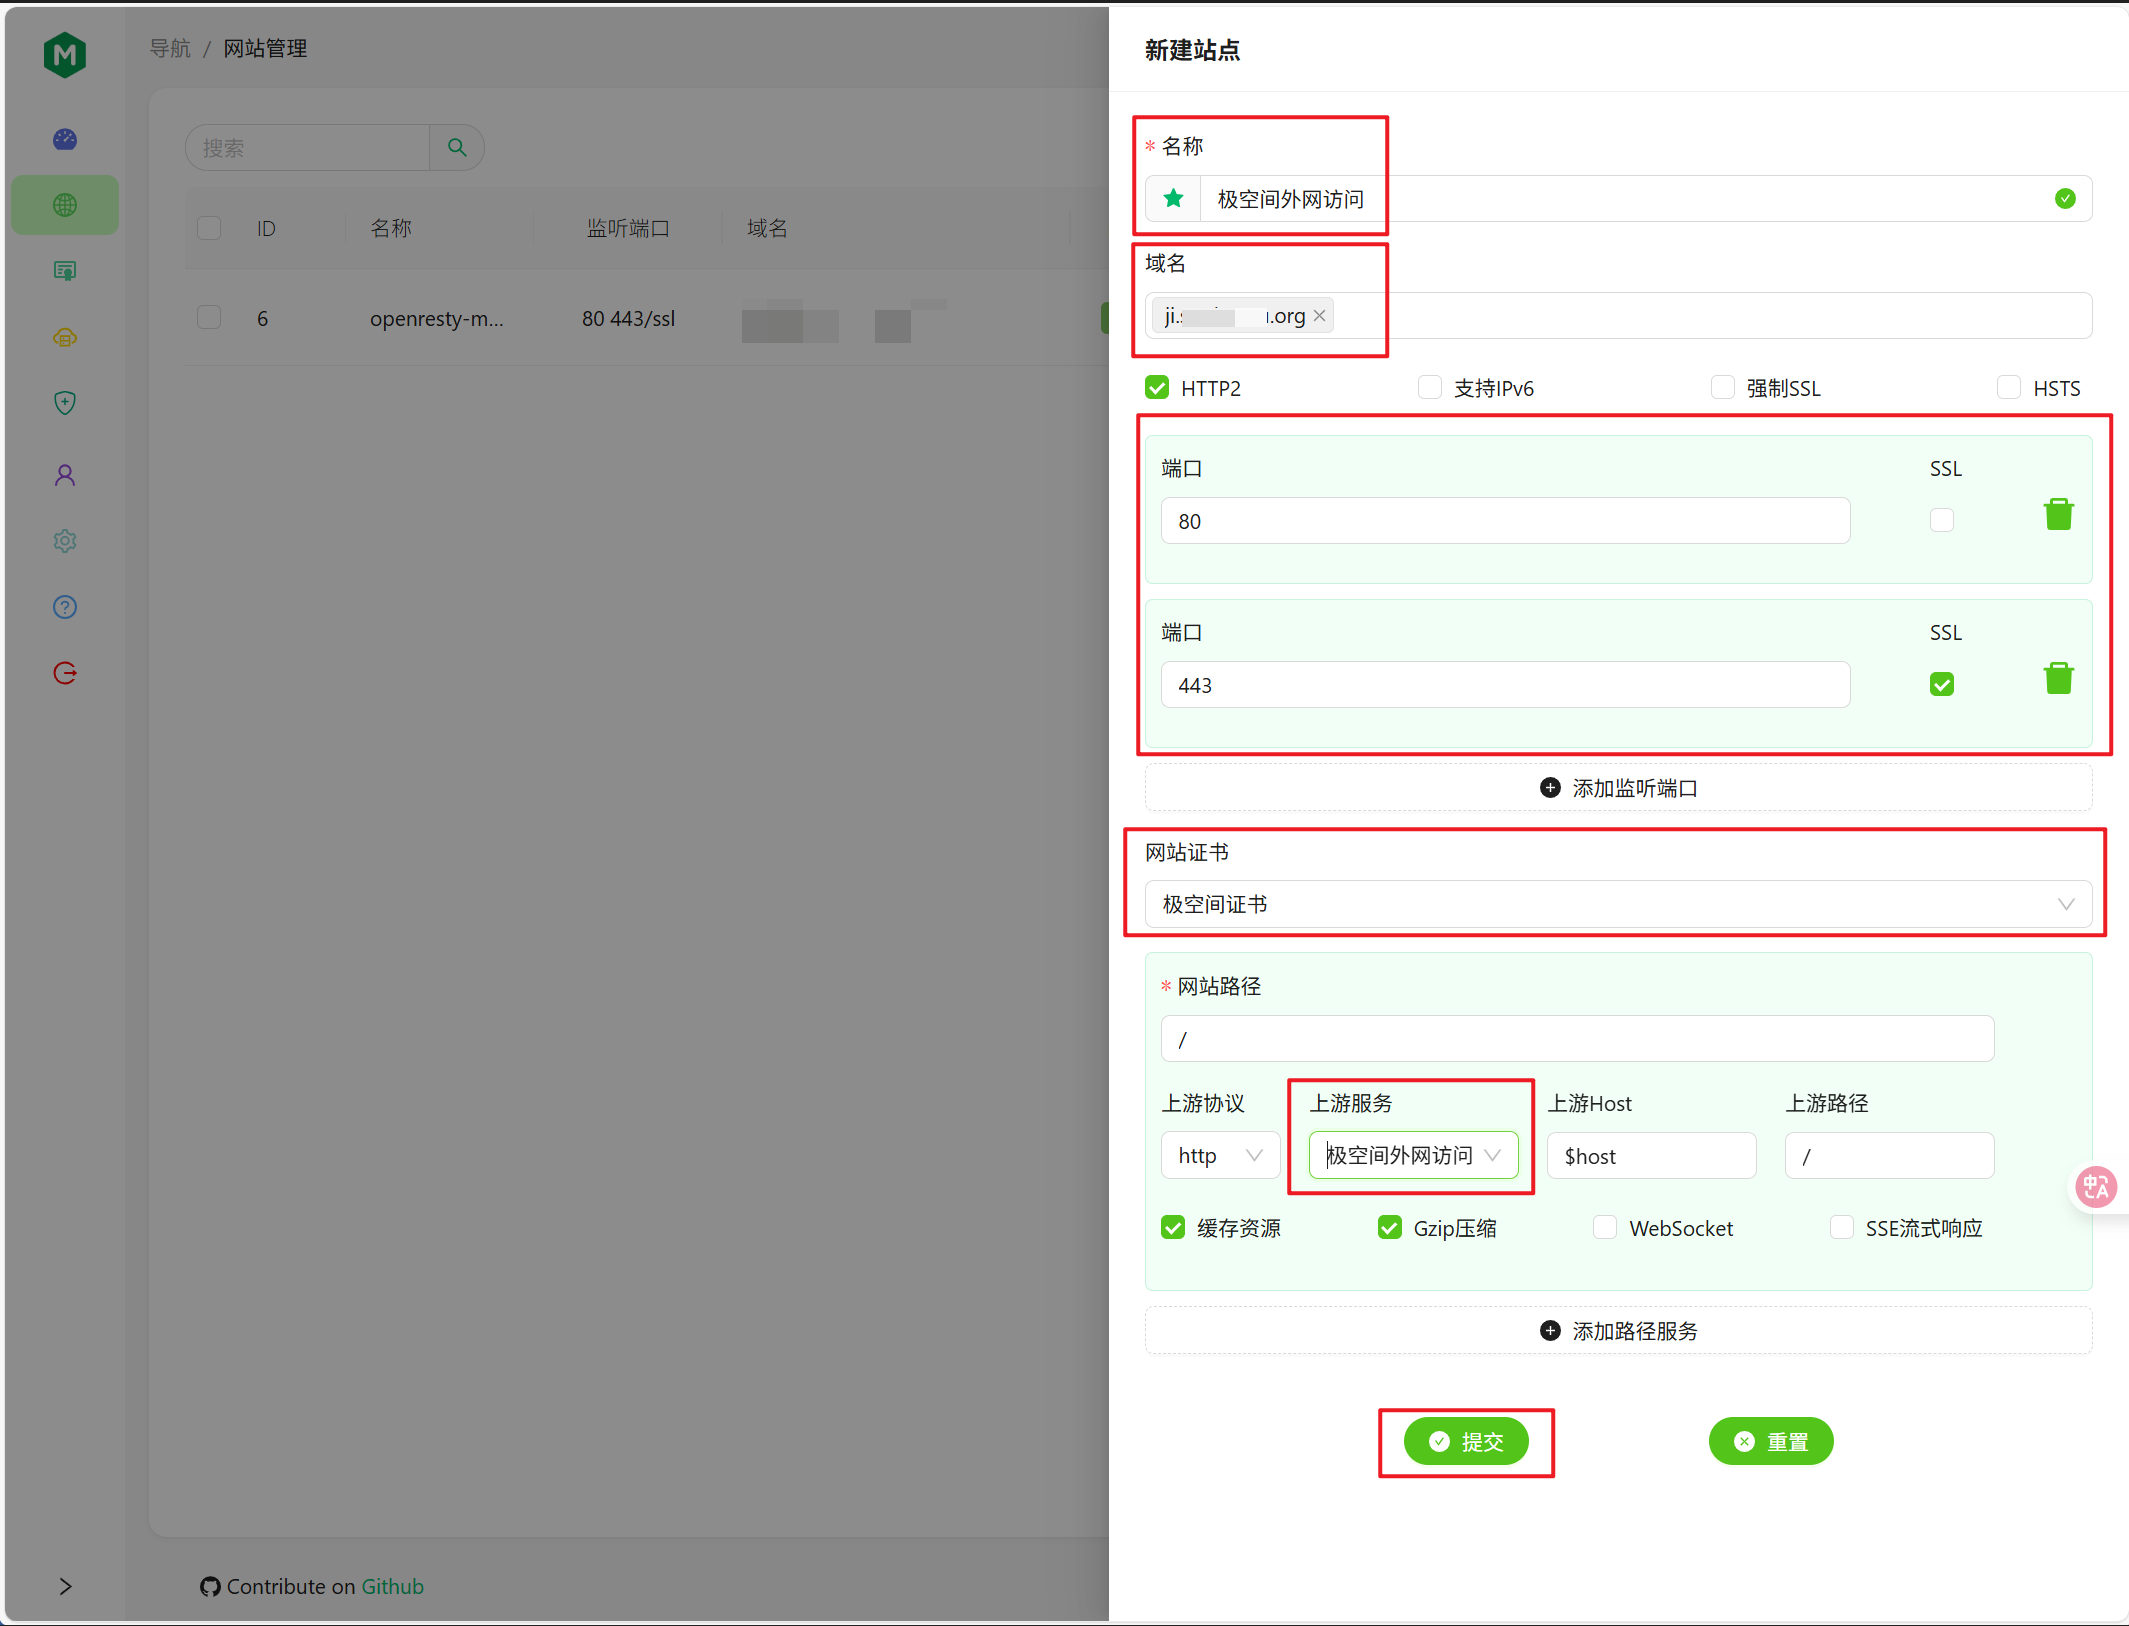Check 支持IPv6 option
This screenshot has height=1626, width=2129.
coord(1430,387)
